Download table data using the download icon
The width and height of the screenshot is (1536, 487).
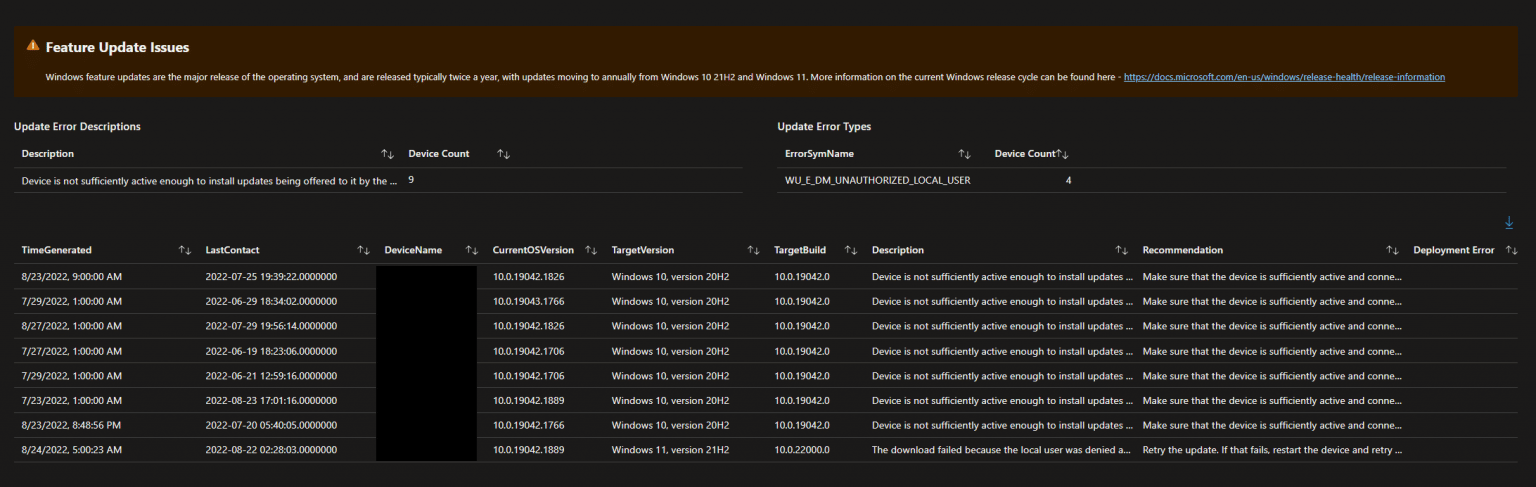(x=1509, y=223)
